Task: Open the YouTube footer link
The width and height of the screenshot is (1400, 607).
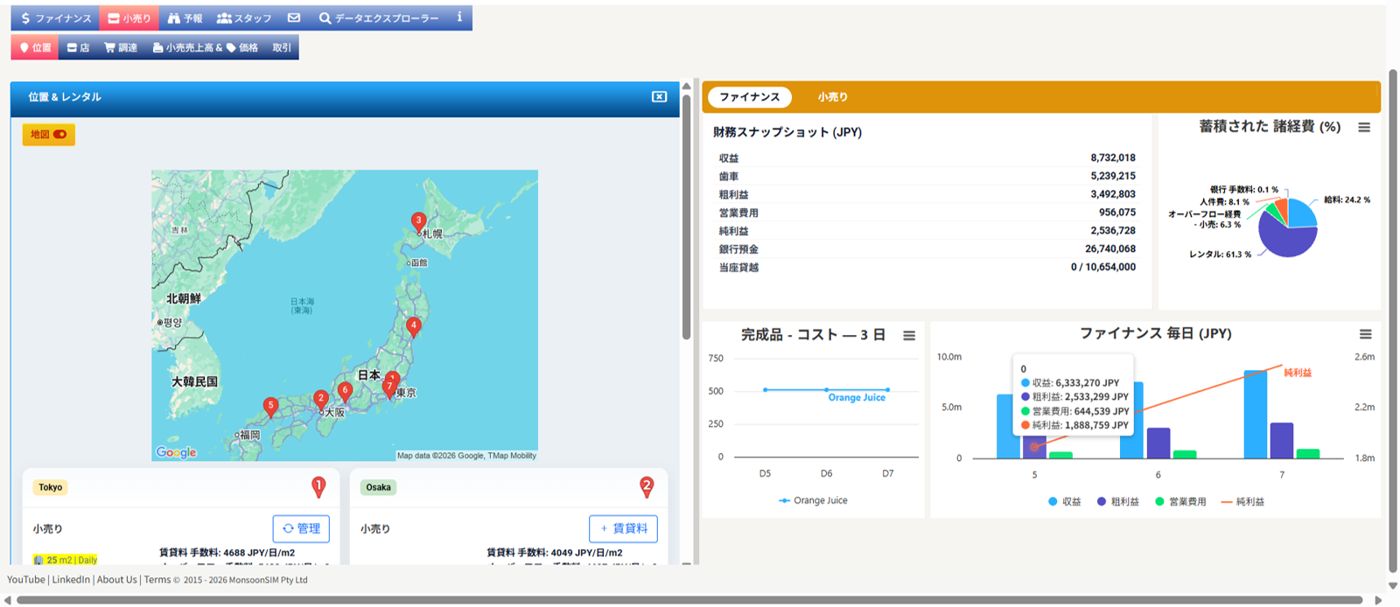Action: click(x=26, y=580)
